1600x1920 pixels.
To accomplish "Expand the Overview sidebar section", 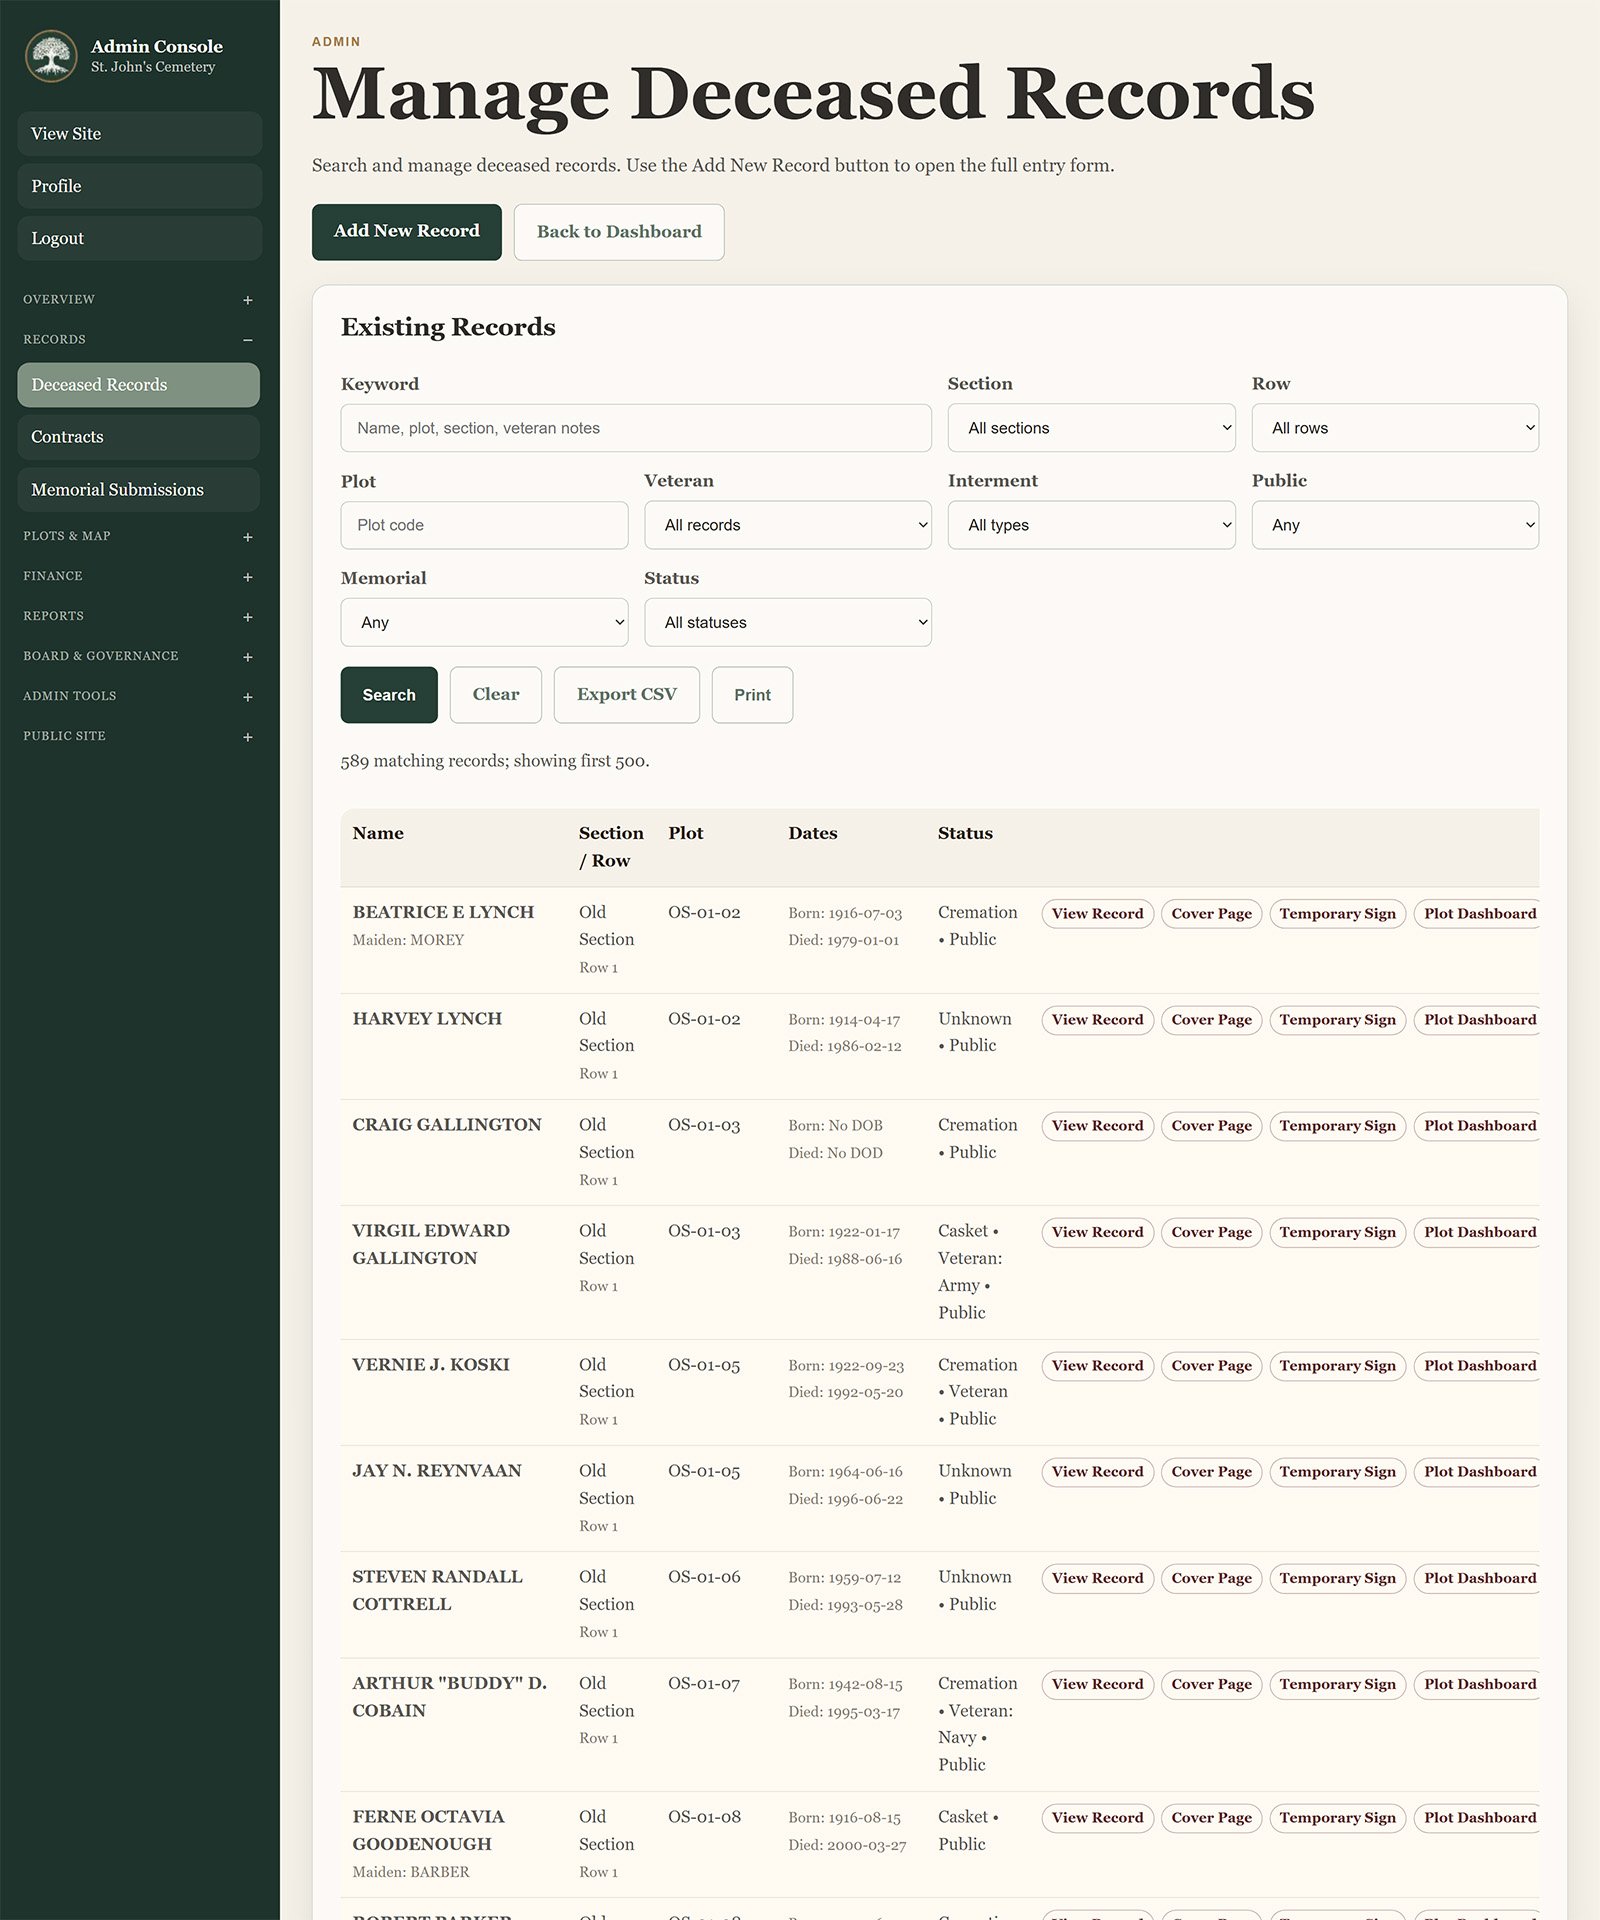I will pos(138,300).
